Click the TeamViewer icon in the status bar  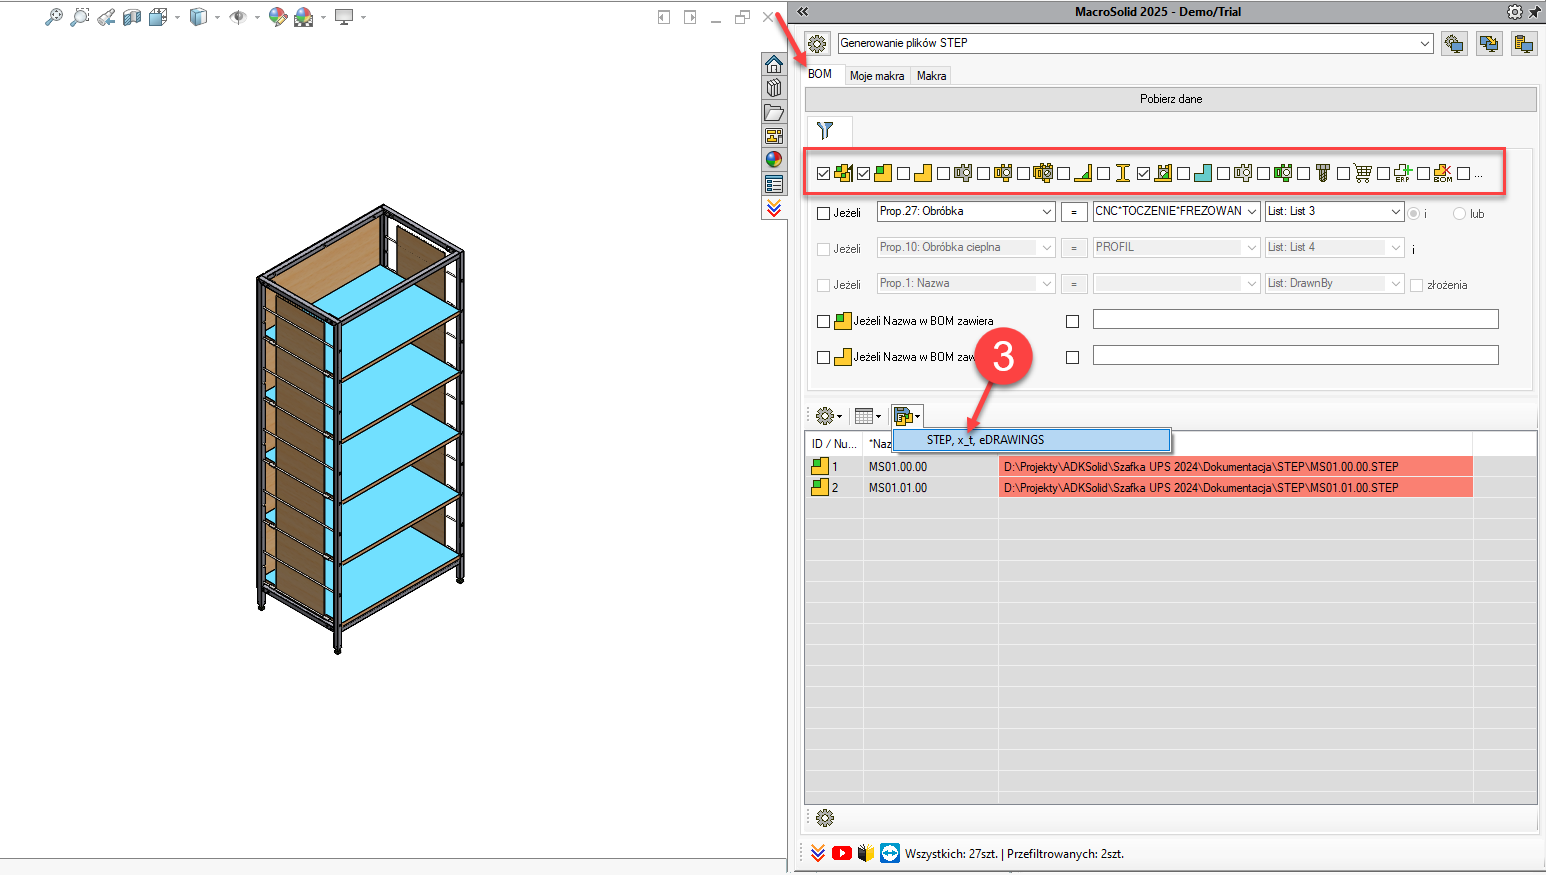click(890, 853)
